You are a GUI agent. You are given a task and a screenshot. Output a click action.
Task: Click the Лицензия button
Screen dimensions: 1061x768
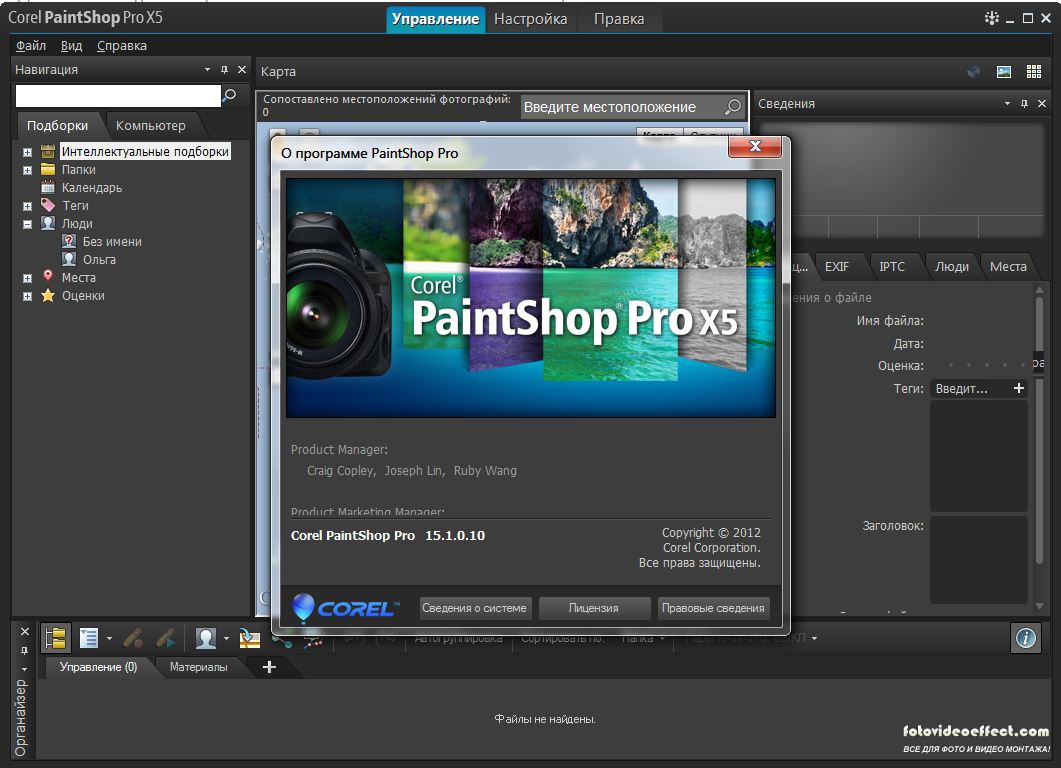pyautogui.click(x=593, y=608)
